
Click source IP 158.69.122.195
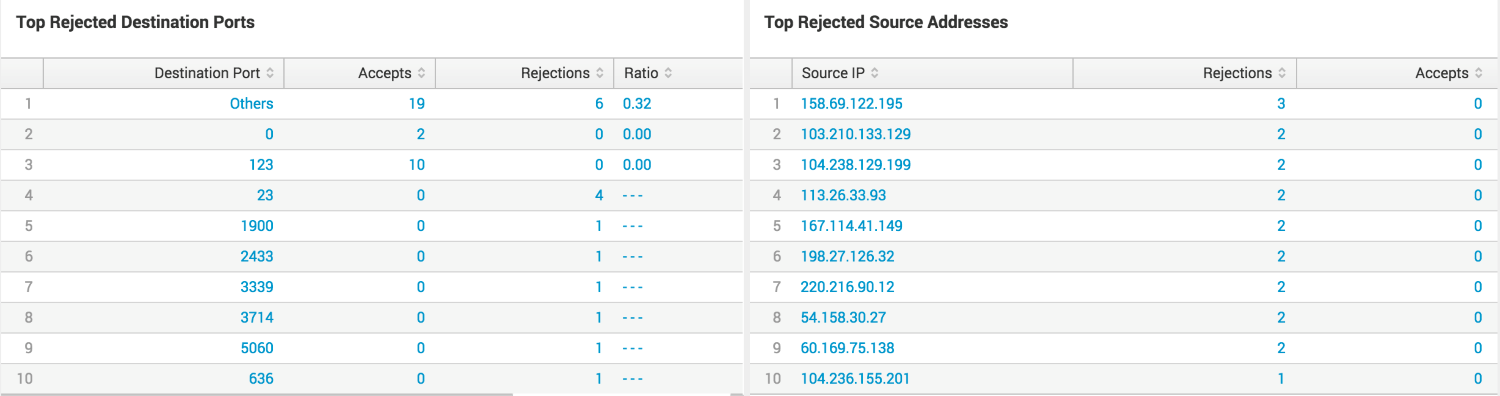[x=852, y=103]
